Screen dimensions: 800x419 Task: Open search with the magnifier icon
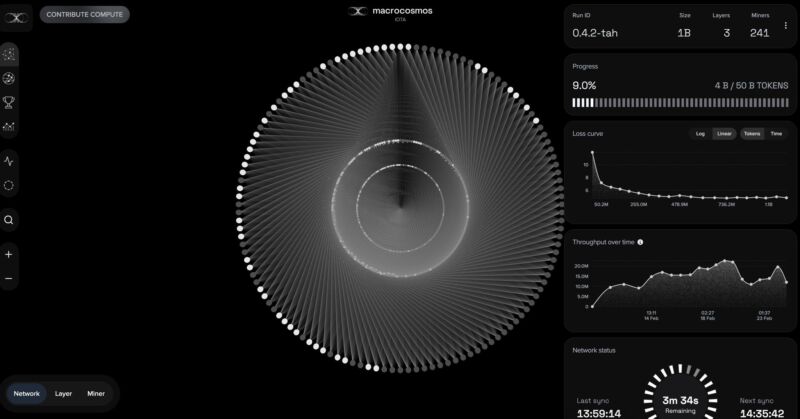(9, 220)
